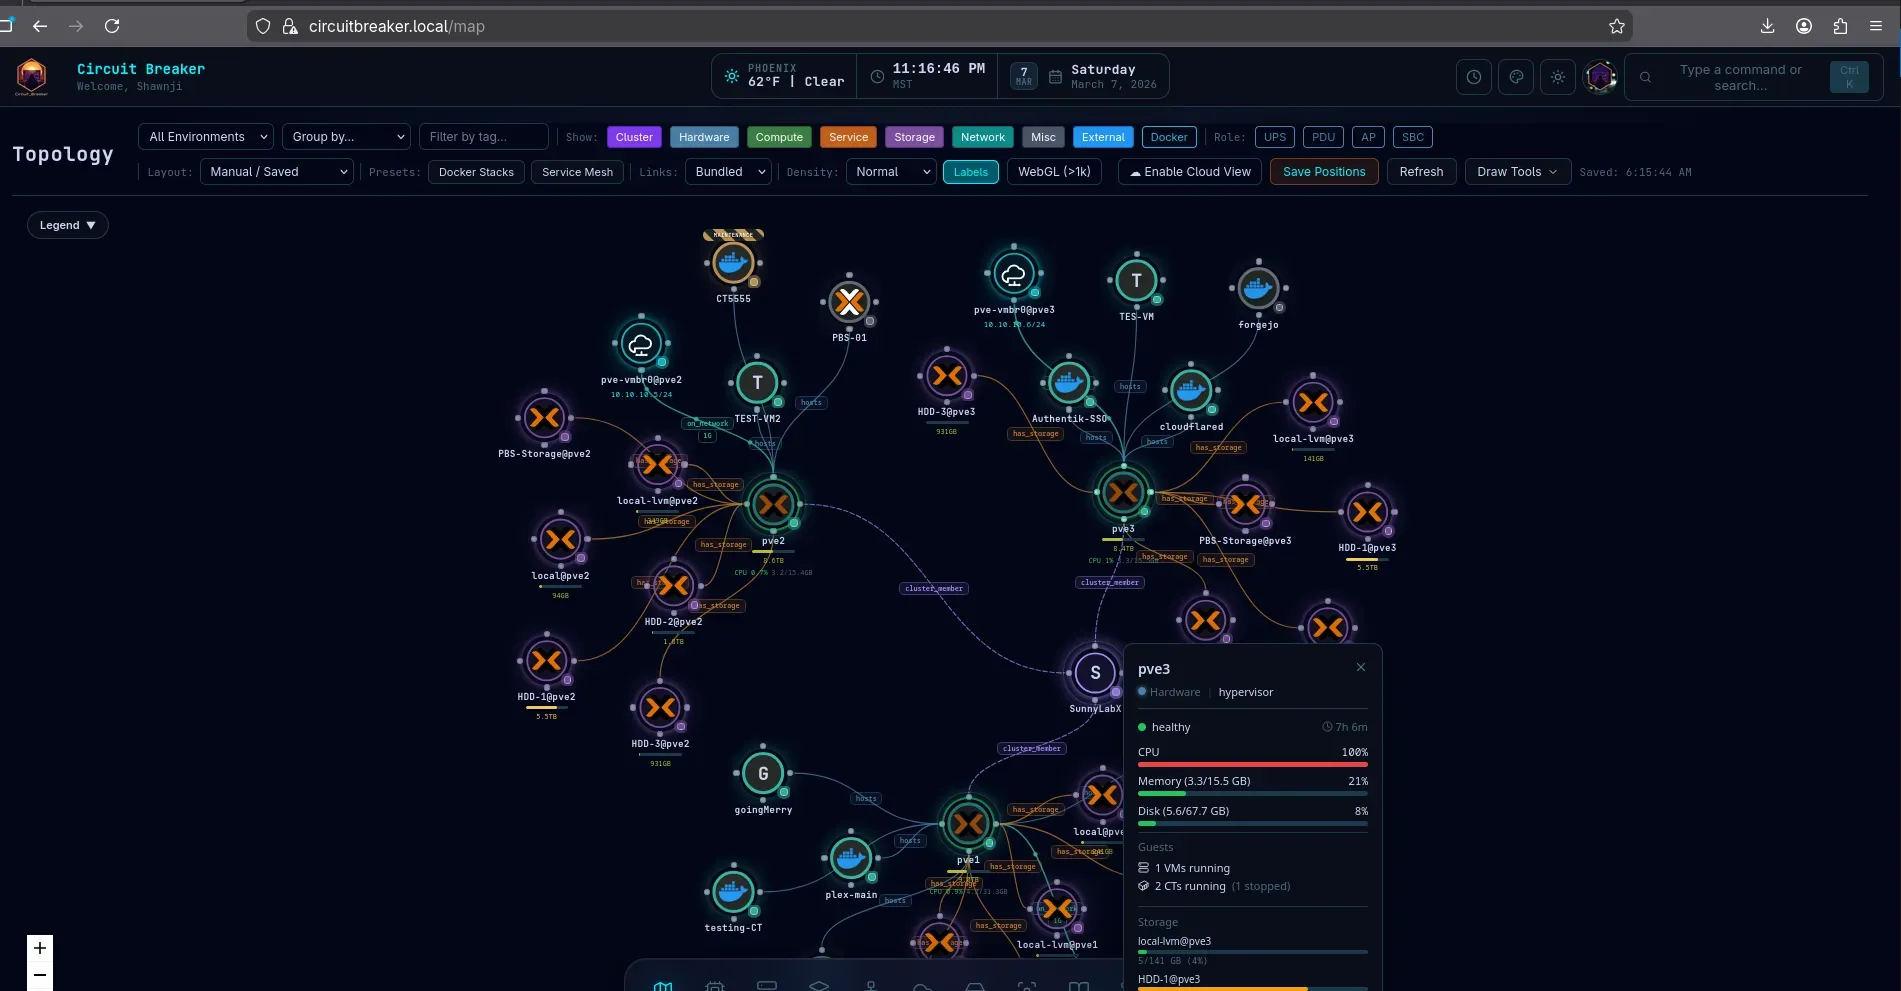Toggle the Hardware show filter
This screenshot has height=991, width=1901.
[x=704, y=137]
